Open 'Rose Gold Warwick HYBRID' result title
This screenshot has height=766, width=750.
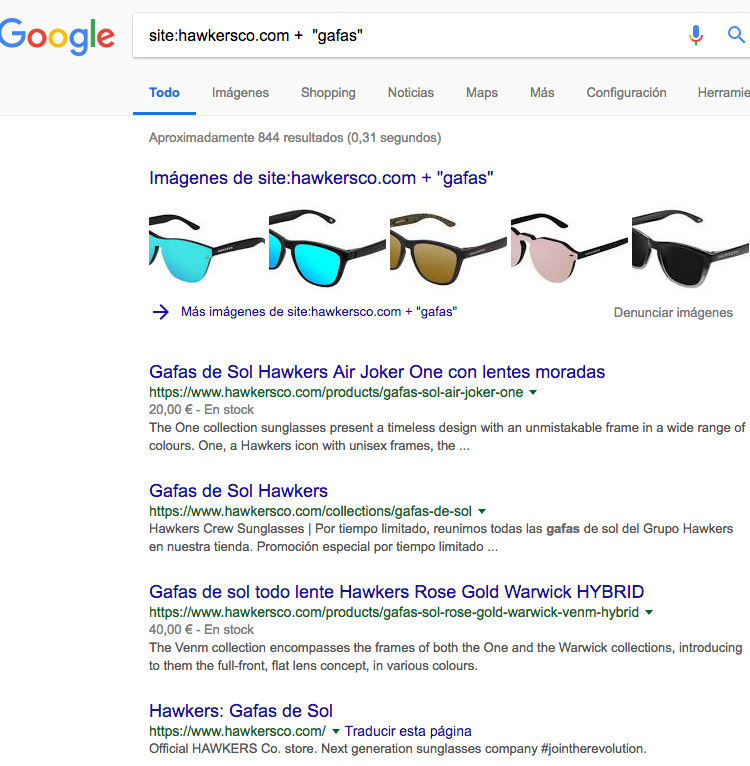pos(396,592)
